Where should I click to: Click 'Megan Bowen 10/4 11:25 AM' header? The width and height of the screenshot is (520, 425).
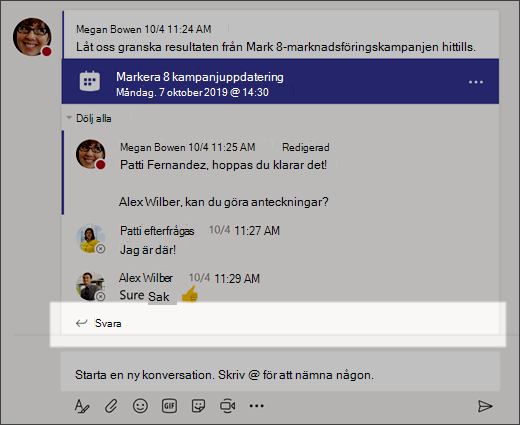coord(188,147)
